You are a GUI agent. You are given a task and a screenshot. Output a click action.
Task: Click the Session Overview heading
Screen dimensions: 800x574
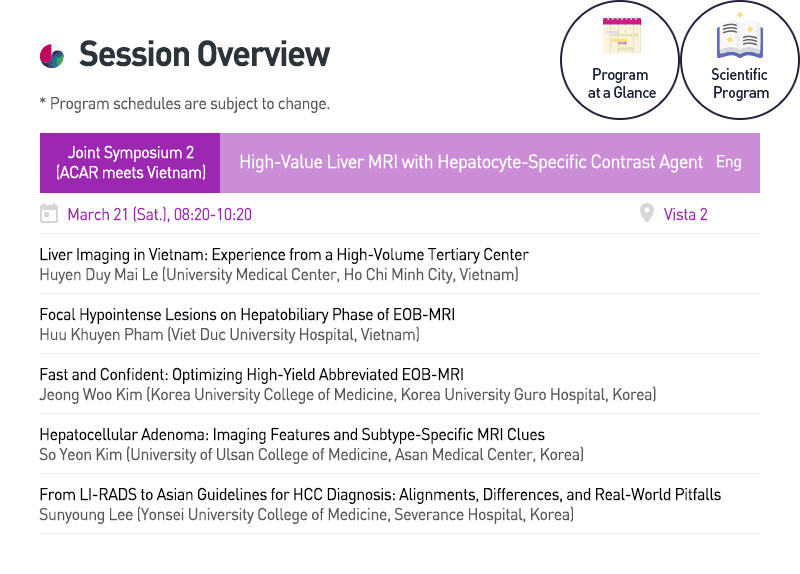pyautogui.click(x=204, y=54)
